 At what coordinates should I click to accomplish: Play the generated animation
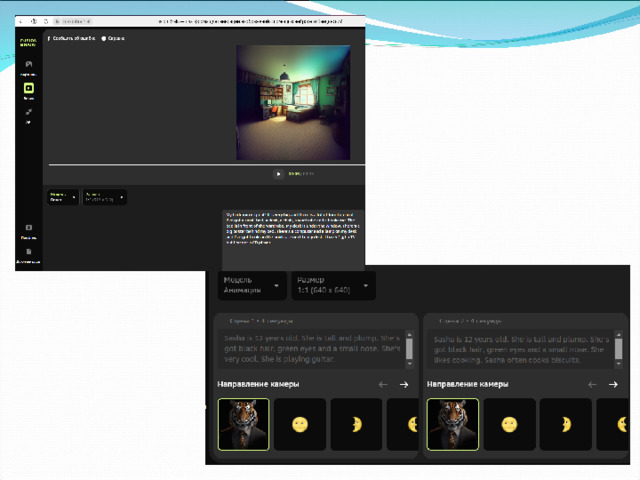[278, 174]
